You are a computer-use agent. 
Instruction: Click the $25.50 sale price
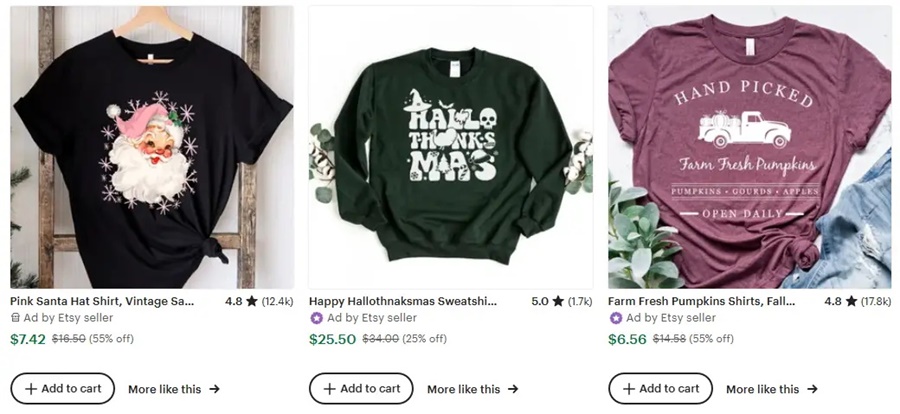(332, 339)
